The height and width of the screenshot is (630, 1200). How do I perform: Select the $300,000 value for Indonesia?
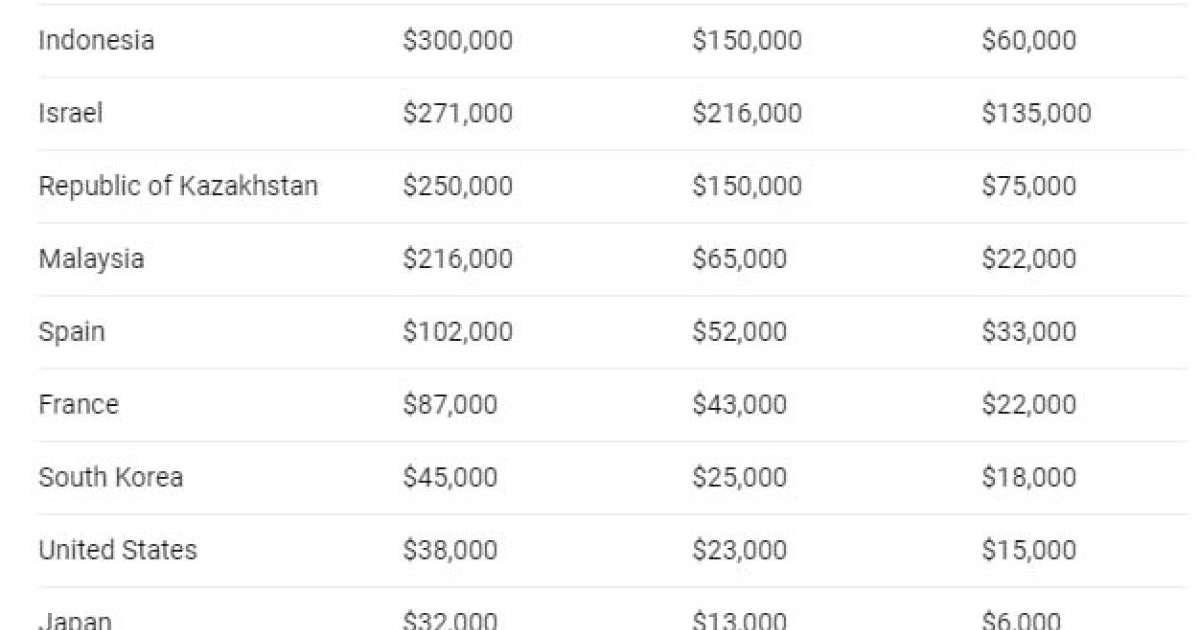click(457, 41)
